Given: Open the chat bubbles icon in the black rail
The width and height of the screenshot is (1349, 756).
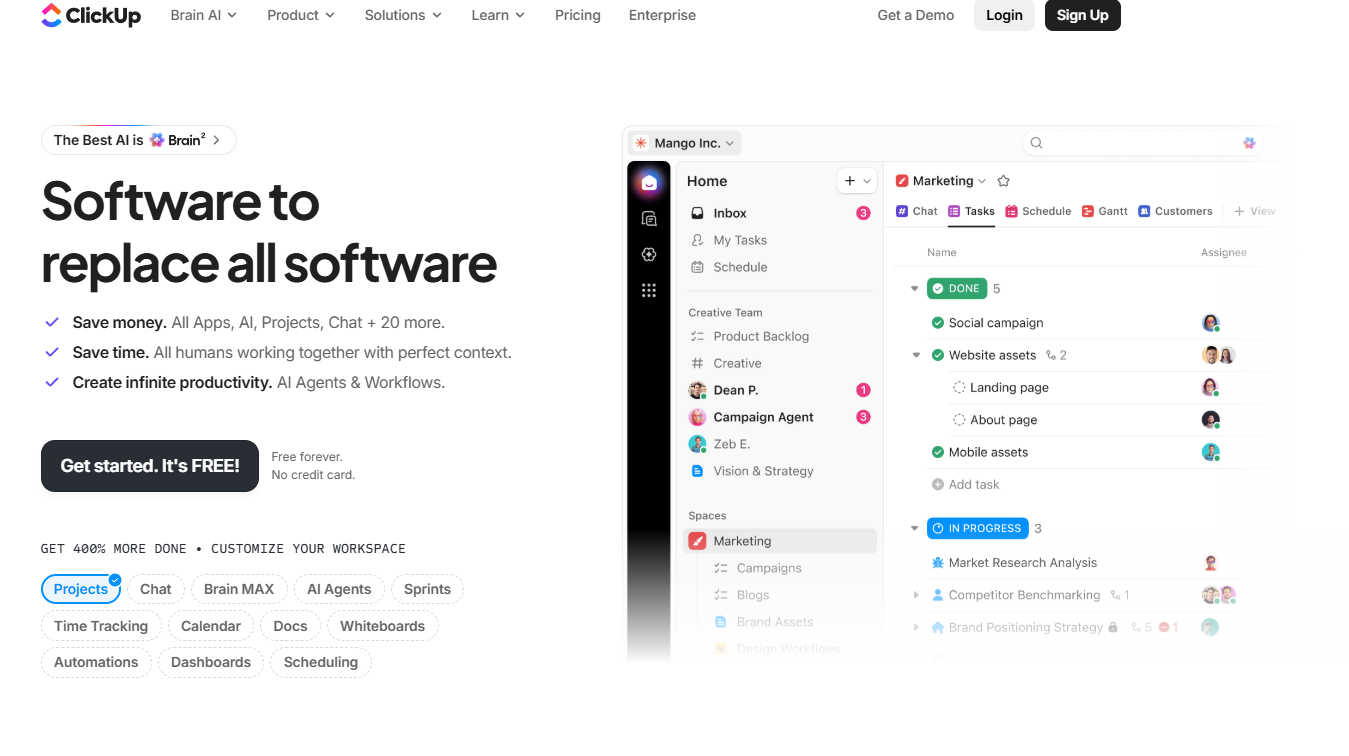Looking at the screenshot, I should (649, 218).
